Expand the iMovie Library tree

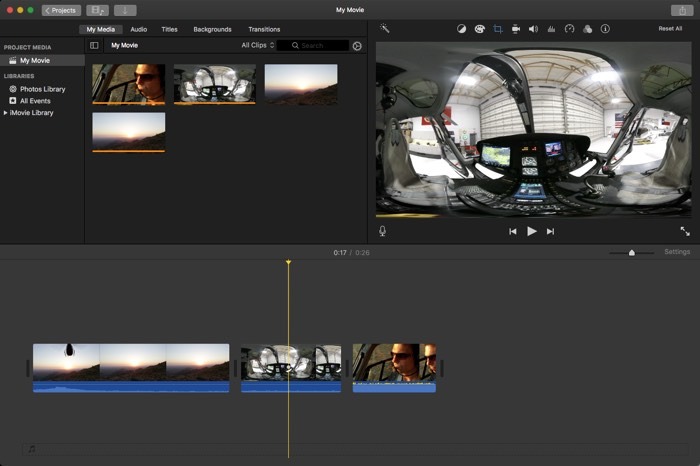click(x=5, y=113)
